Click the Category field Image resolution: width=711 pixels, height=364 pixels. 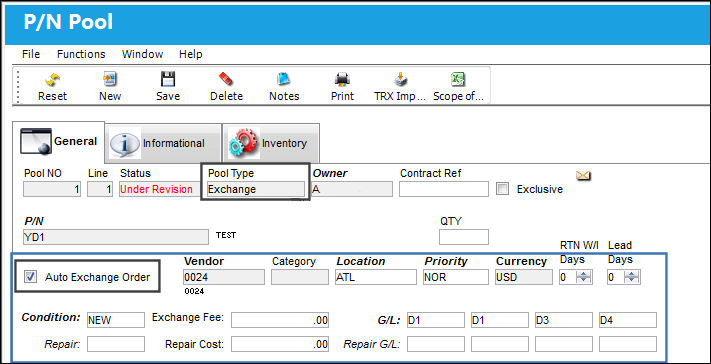point(300,277)
